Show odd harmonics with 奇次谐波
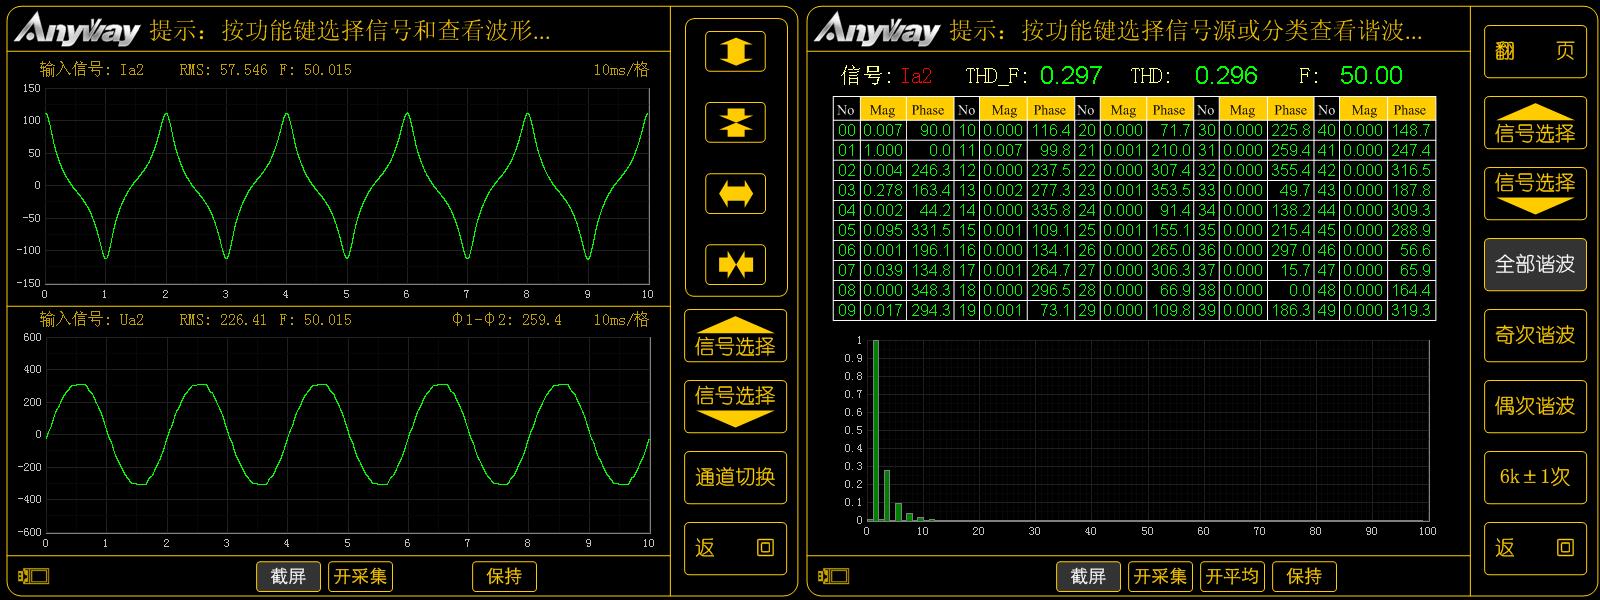Screen dimensions: 1600x600 click(x=1534, y=335)
